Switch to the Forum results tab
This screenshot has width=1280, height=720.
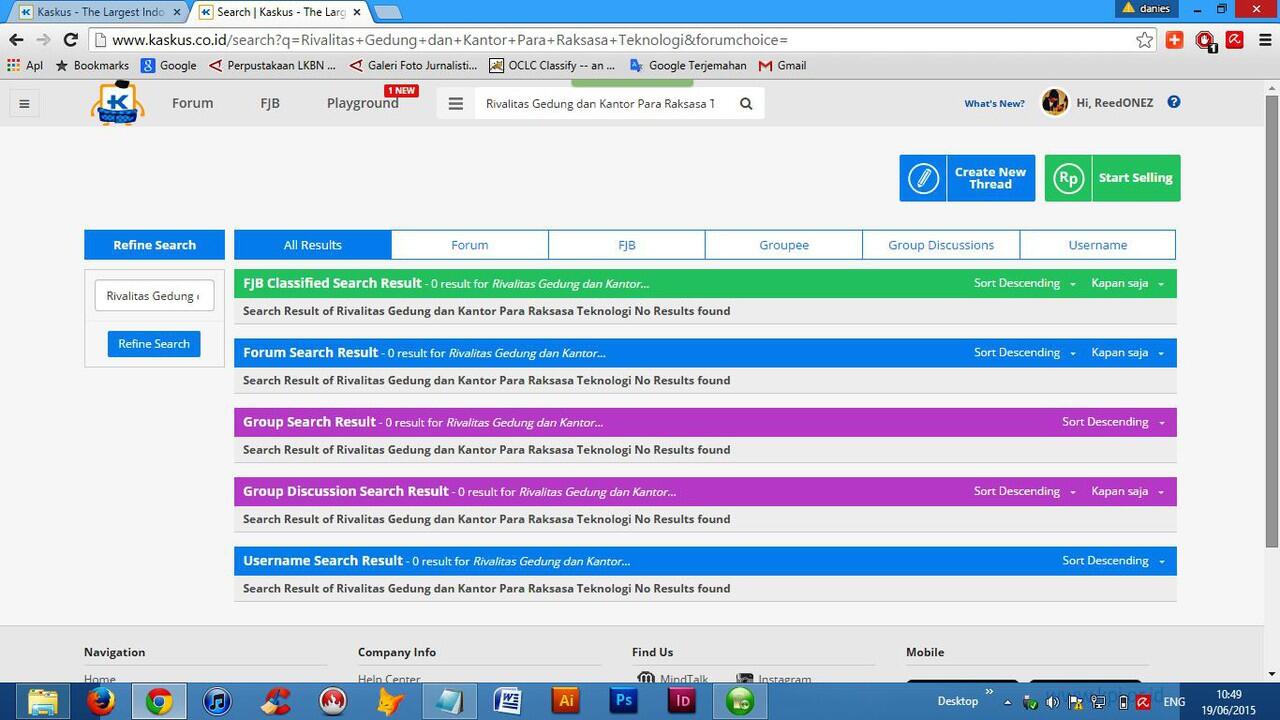[x=470, y=245]
